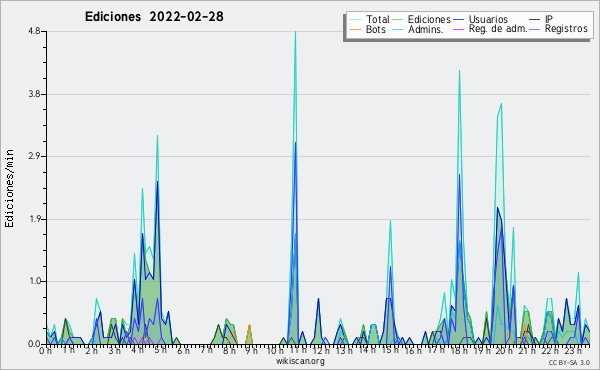Click the 11 h x-axis label
Viewport: 600px width, 370px height.
(297, 350)
